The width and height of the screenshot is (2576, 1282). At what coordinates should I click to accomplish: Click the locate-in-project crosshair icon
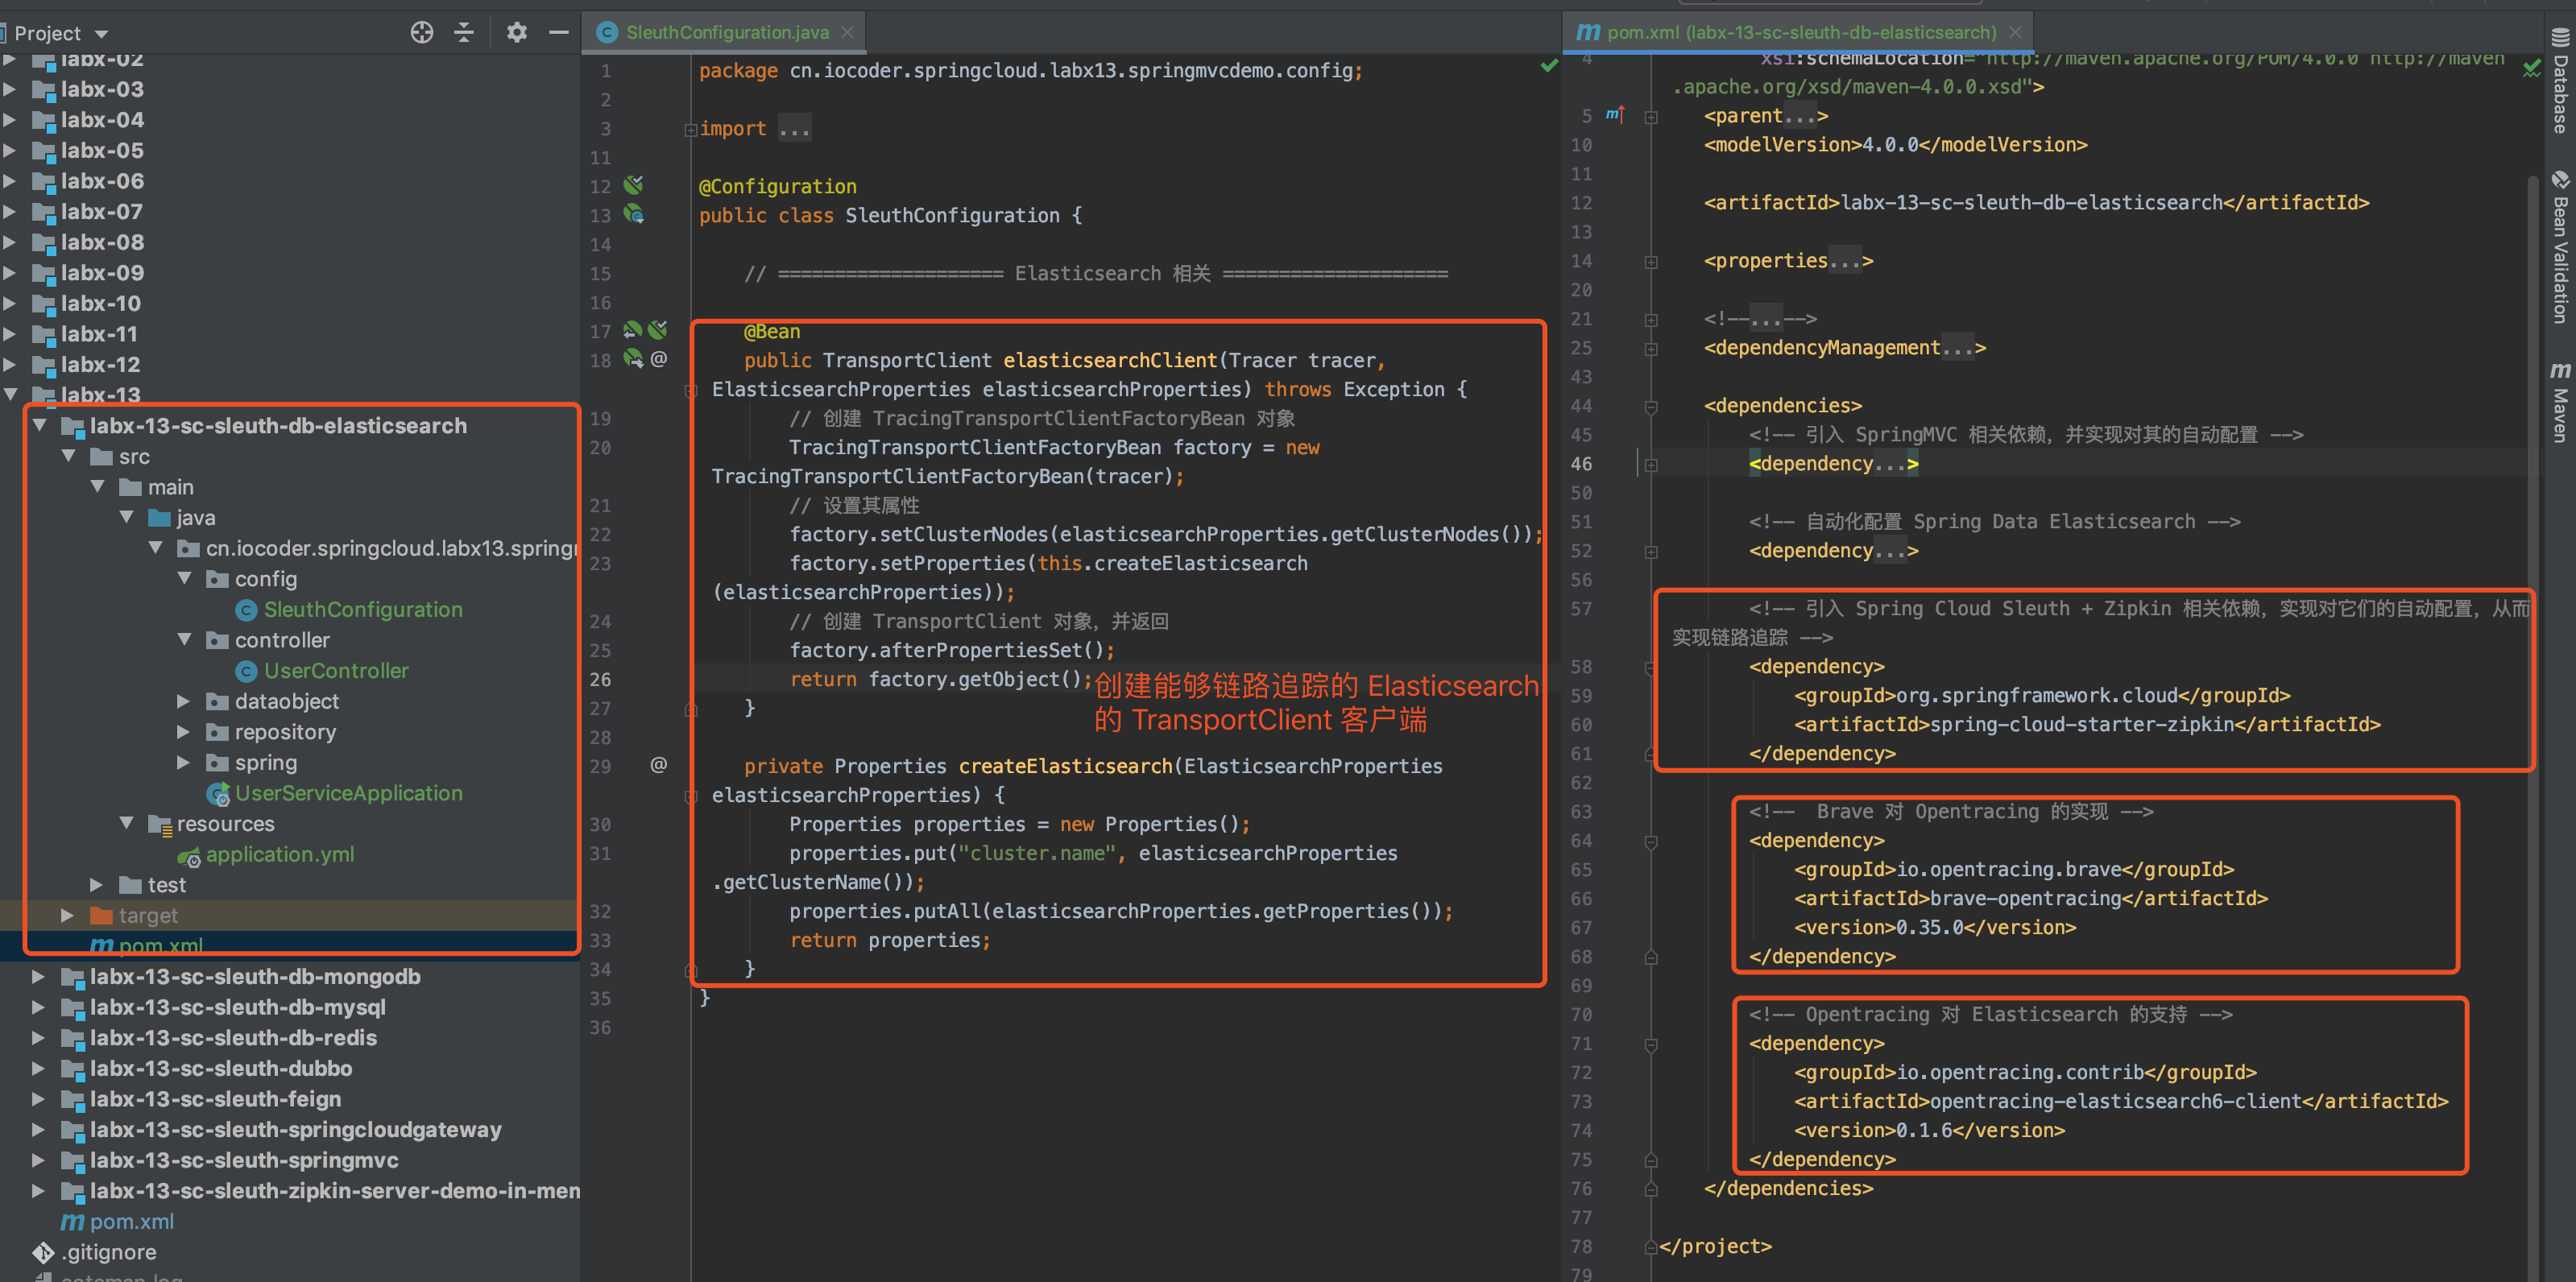(x=422, y=32)
